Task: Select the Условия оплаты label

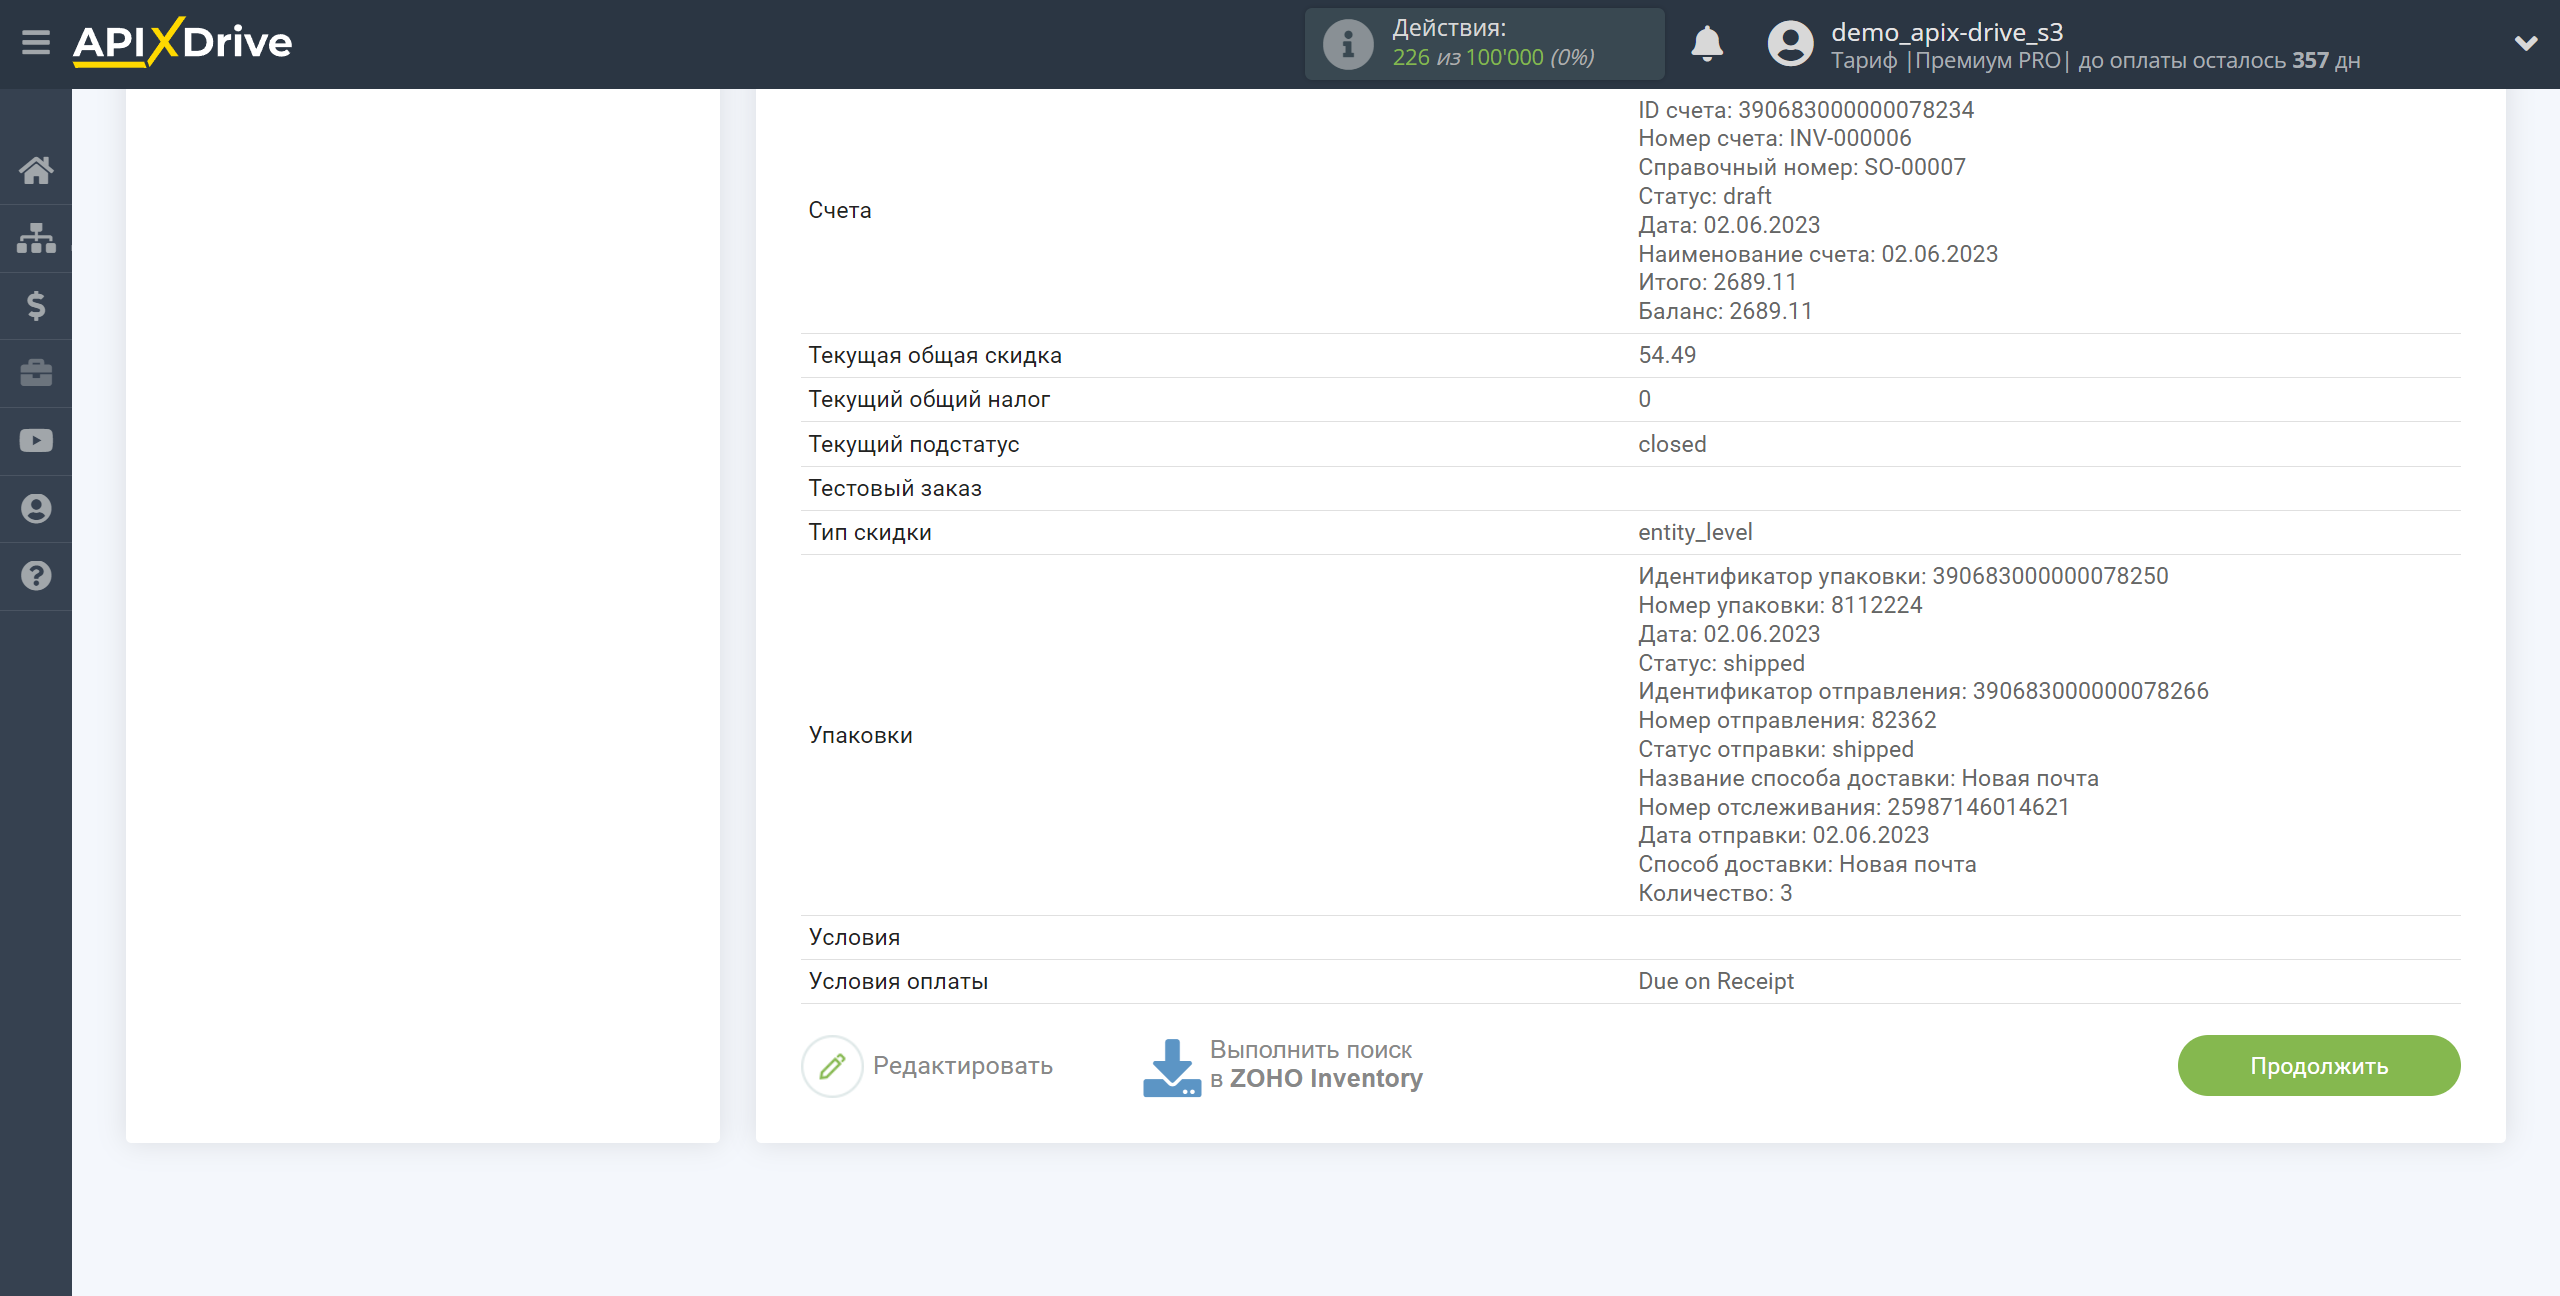Action: click(898, 981)
